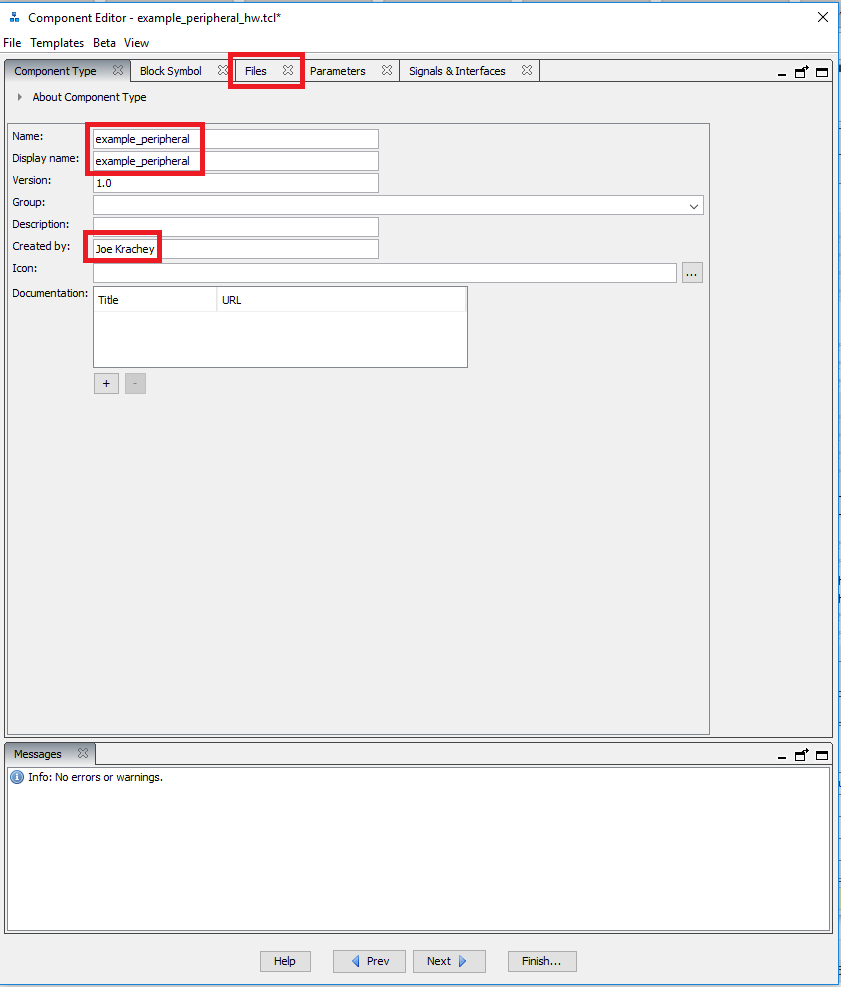Close the Component Type tab
Screen dimensions: 841x987
pos(118,71)
